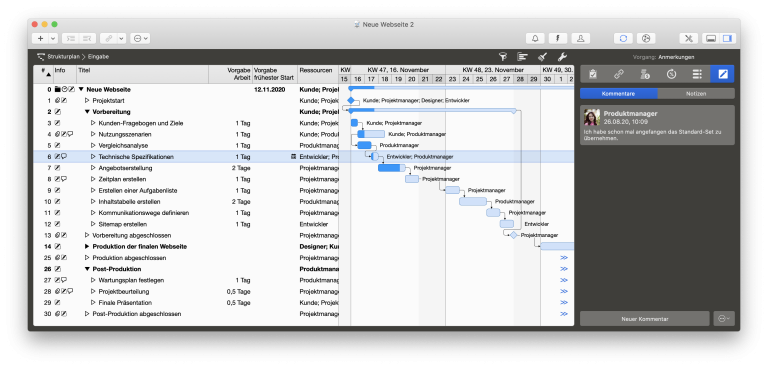Open the wrench view settings

[x=562, y=57]
